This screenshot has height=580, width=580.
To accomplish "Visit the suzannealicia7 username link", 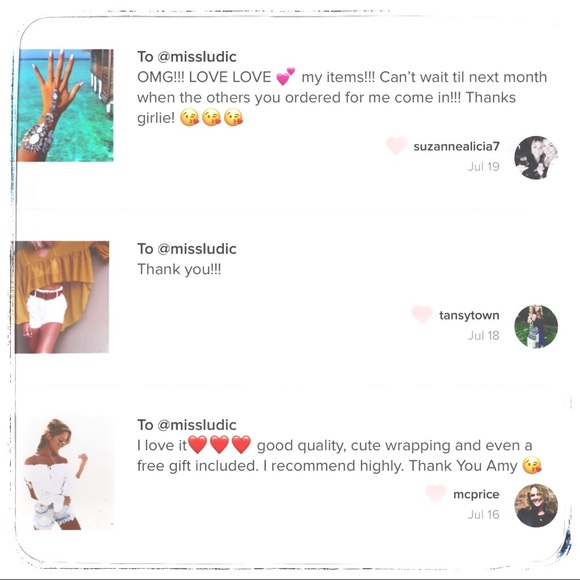I will [456, 146].
